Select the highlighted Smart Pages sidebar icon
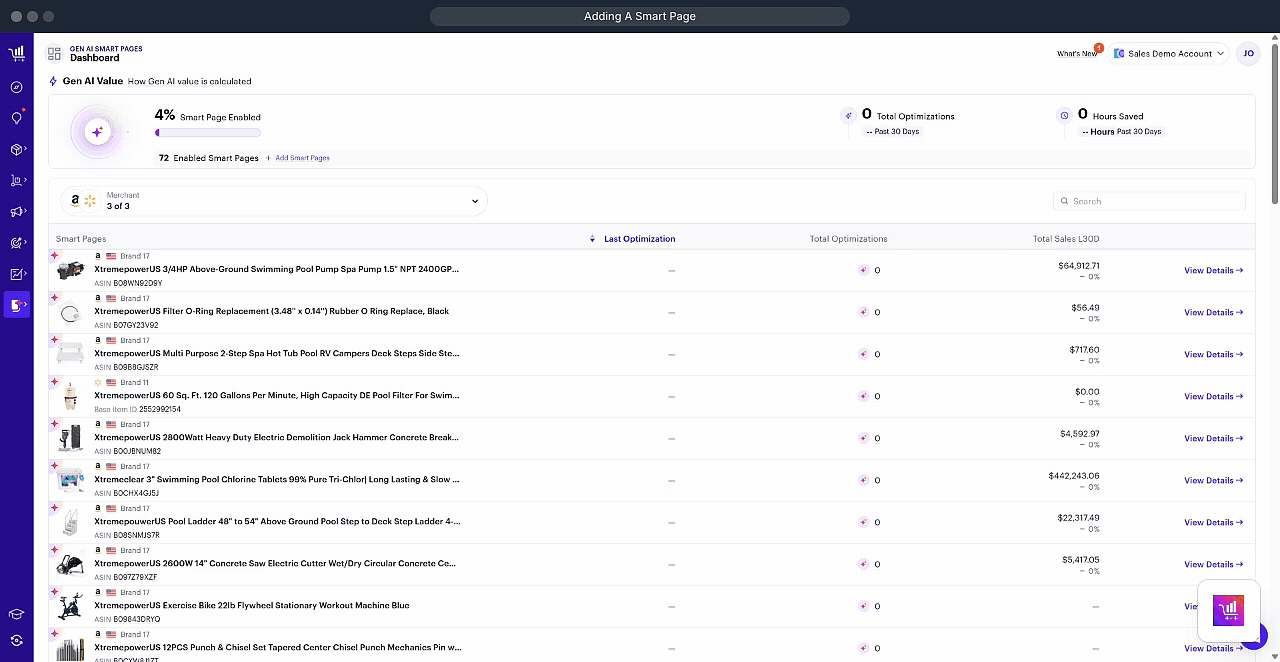The width and height of the screenshot is (1280, 662). pyautogui.click(x=17, y=305)
